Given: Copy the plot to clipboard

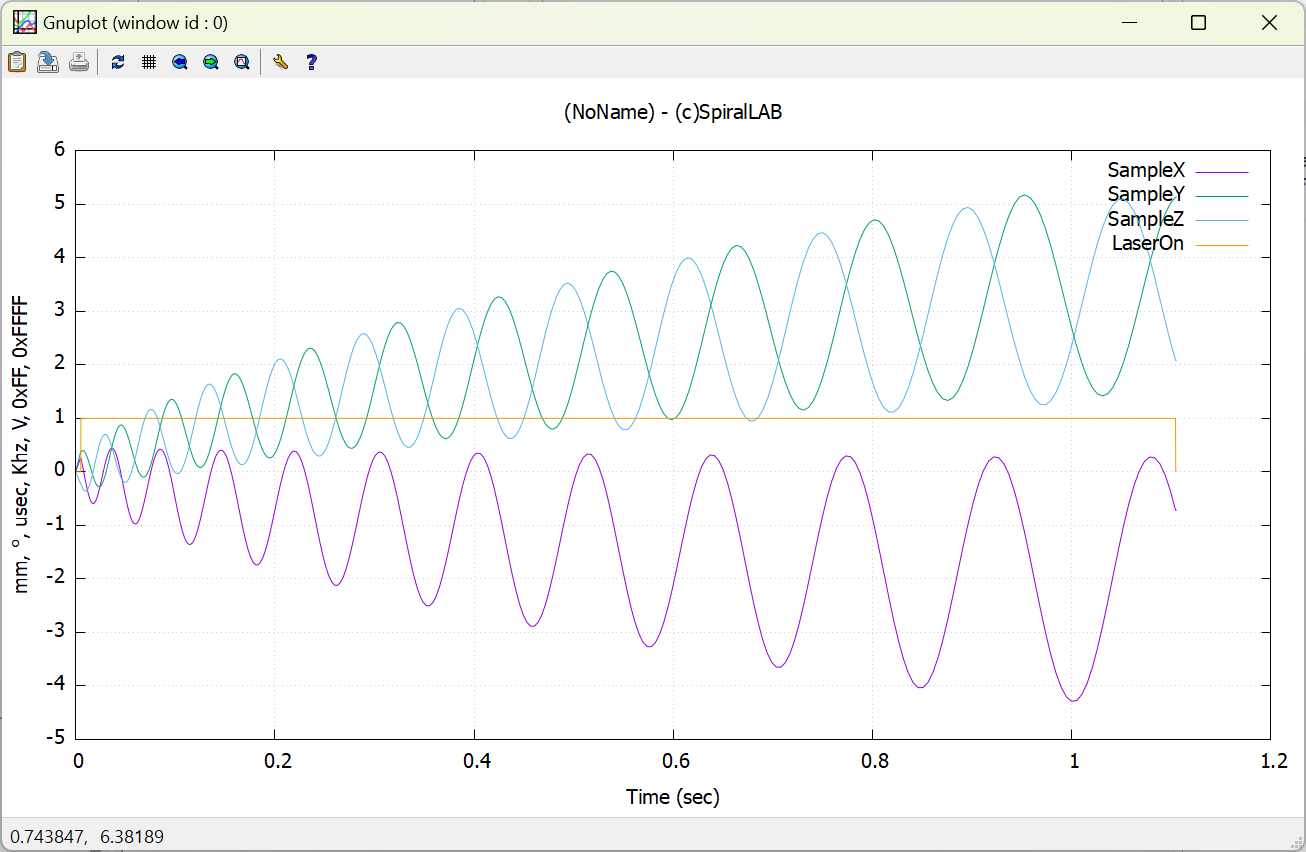Looking at the screenshot, I should (x=17, y=62).
